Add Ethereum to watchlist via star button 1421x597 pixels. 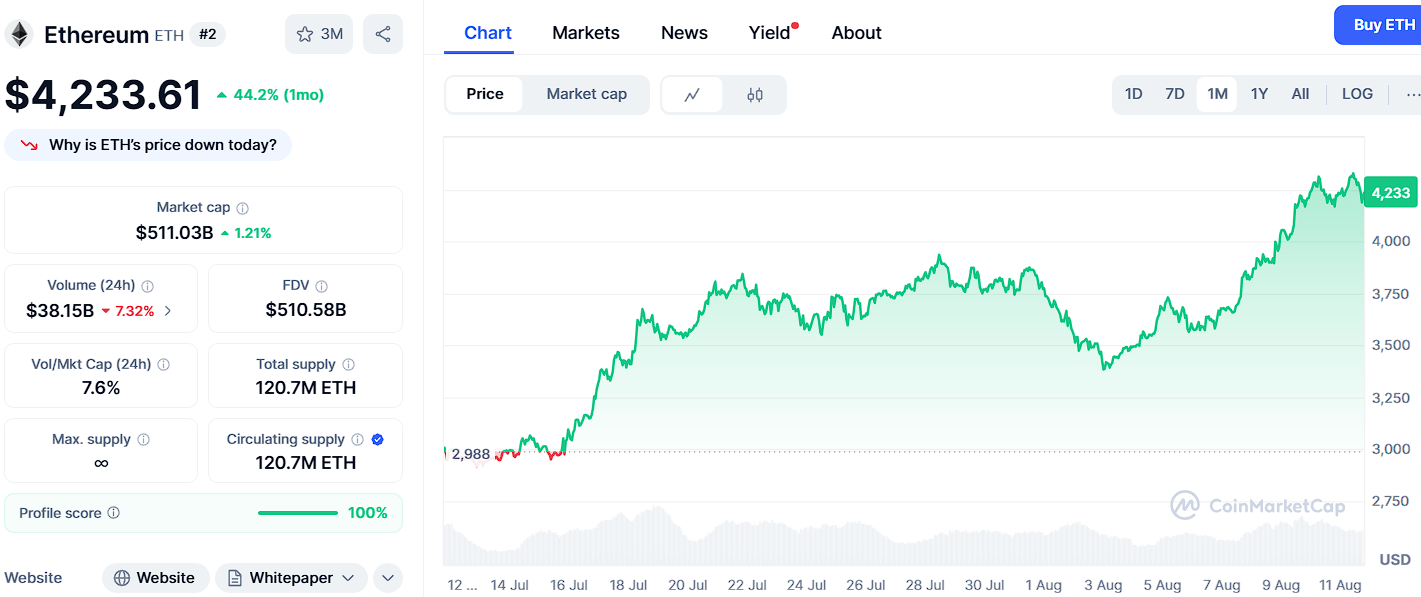(x=319, y=34)
